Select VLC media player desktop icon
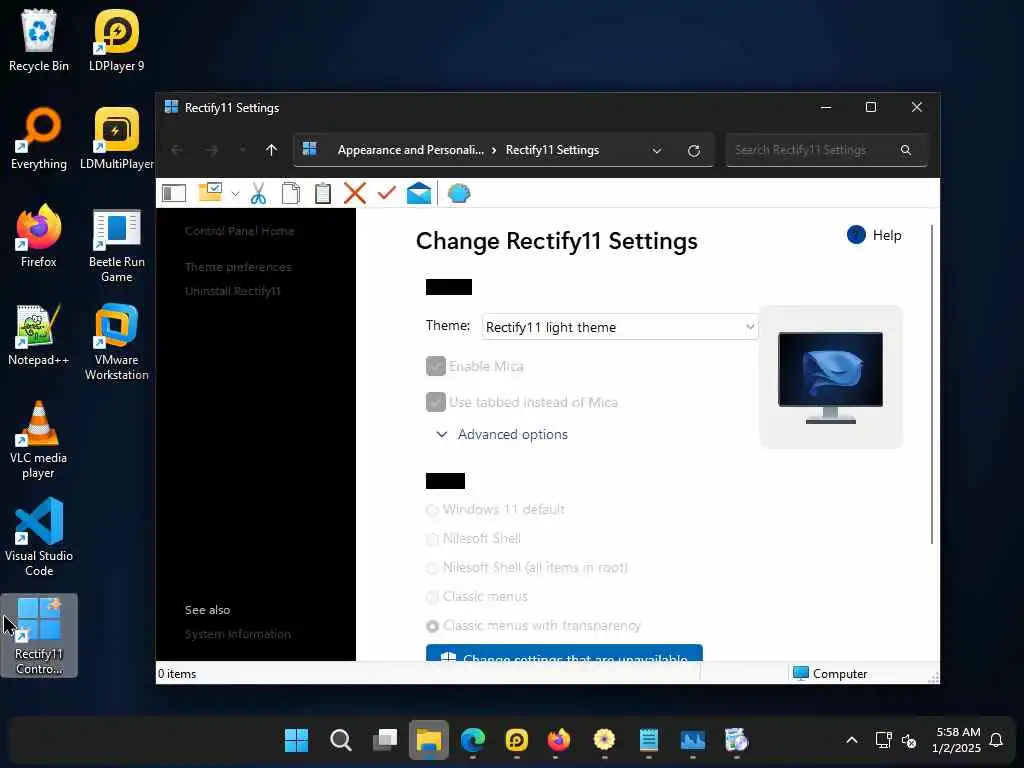This screenshot has height=768, width=1024. coord(39,440)
